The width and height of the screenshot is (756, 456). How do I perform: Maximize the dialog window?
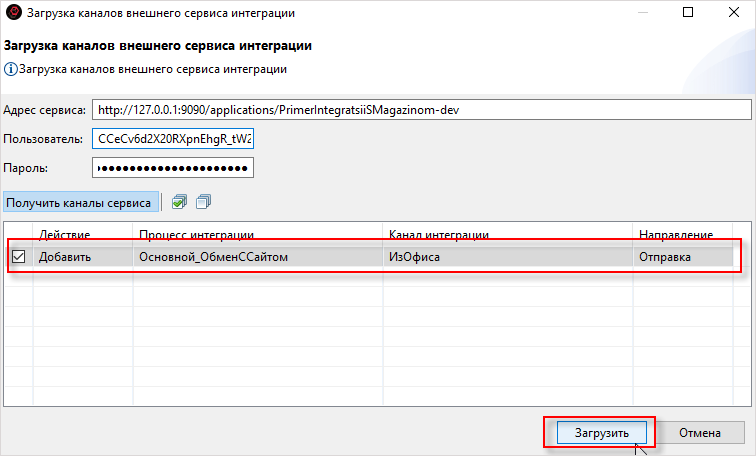coord(689,15)
